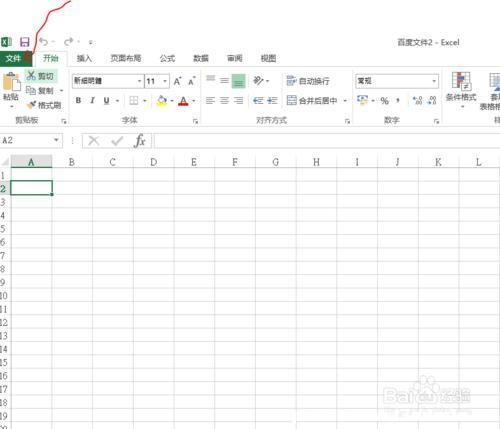Toggle middle vertical align

pyautogui.click(x=224, y=80)
